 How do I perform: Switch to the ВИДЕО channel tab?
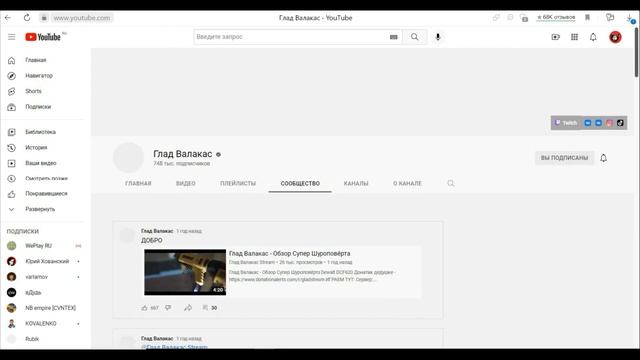[186, 183]
